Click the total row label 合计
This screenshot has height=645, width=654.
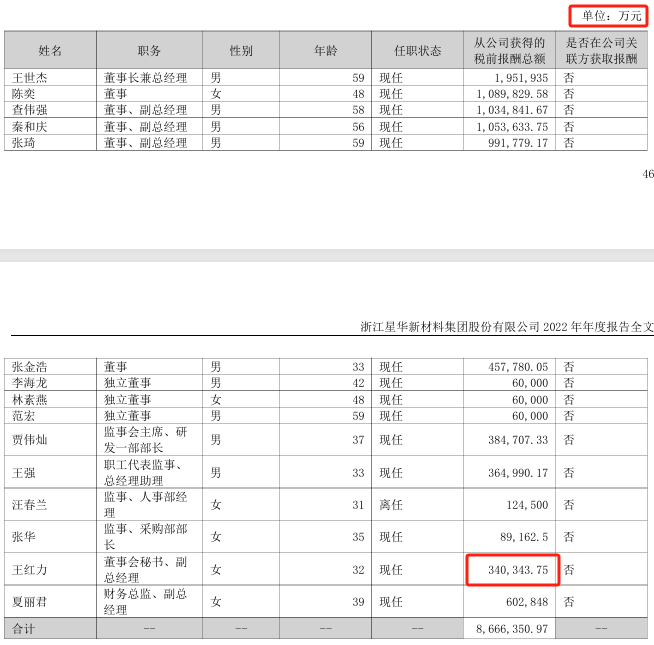click(23, 629)
